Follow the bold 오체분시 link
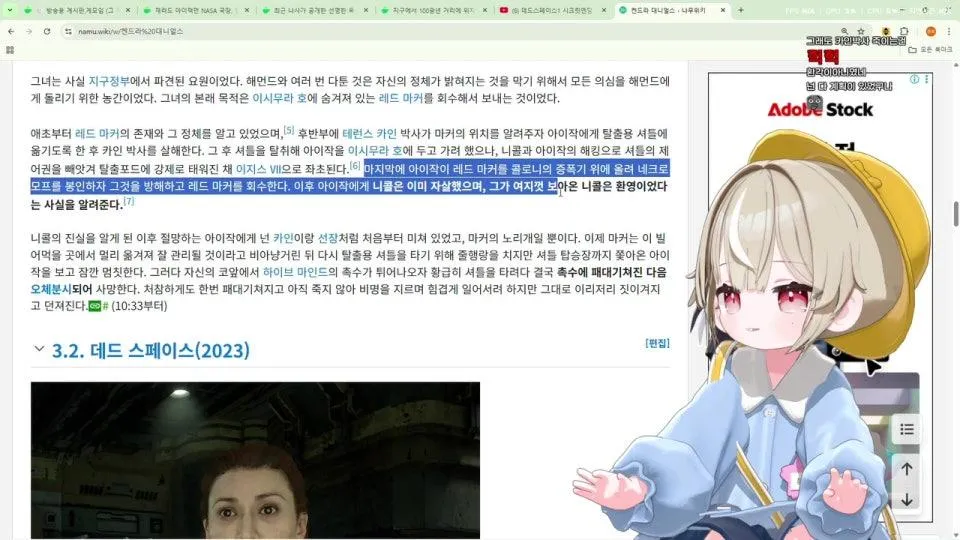This screenshot has height=540, width=960. tap(51, 289)
